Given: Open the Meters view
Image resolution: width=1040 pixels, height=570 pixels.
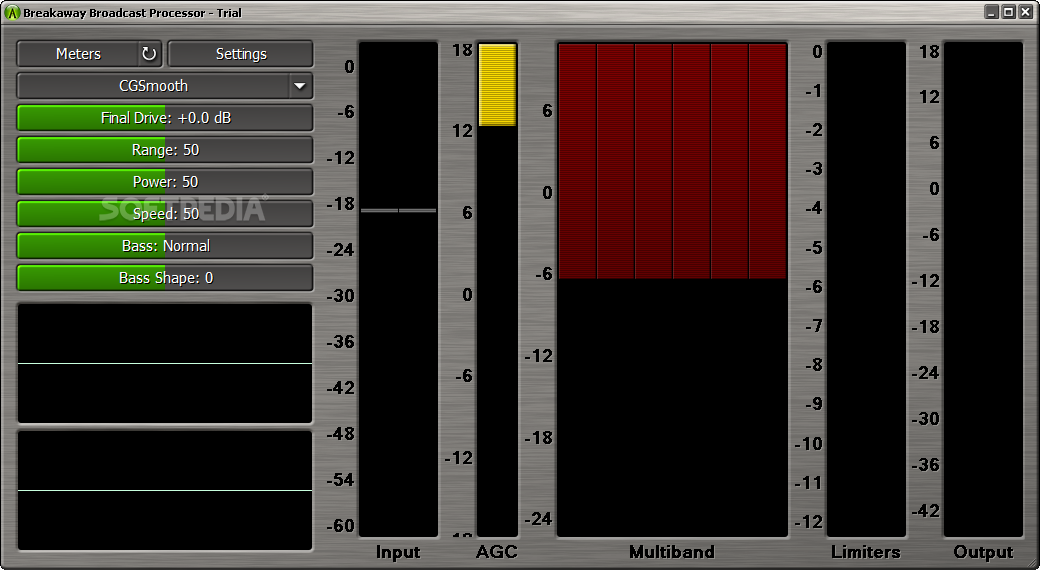Looking at the screenshot, I should [x=78, y=54].
